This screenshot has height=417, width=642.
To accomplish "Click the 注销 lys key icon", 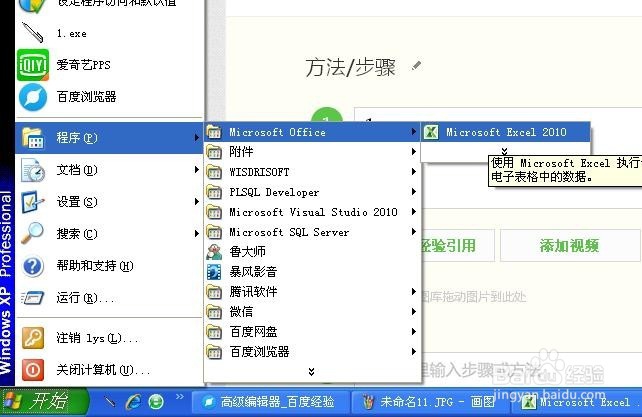I will point(33,338).
